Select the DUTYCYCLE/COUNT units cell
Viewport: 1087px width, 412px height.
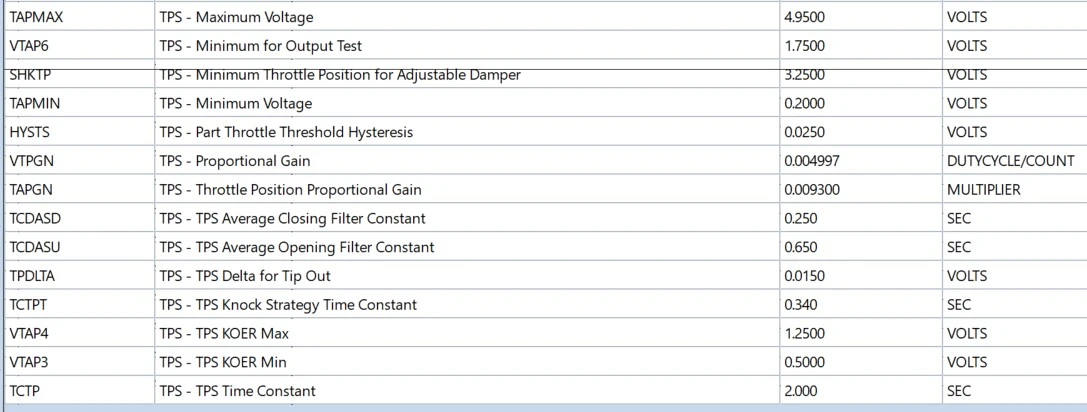coord(1015,161)
